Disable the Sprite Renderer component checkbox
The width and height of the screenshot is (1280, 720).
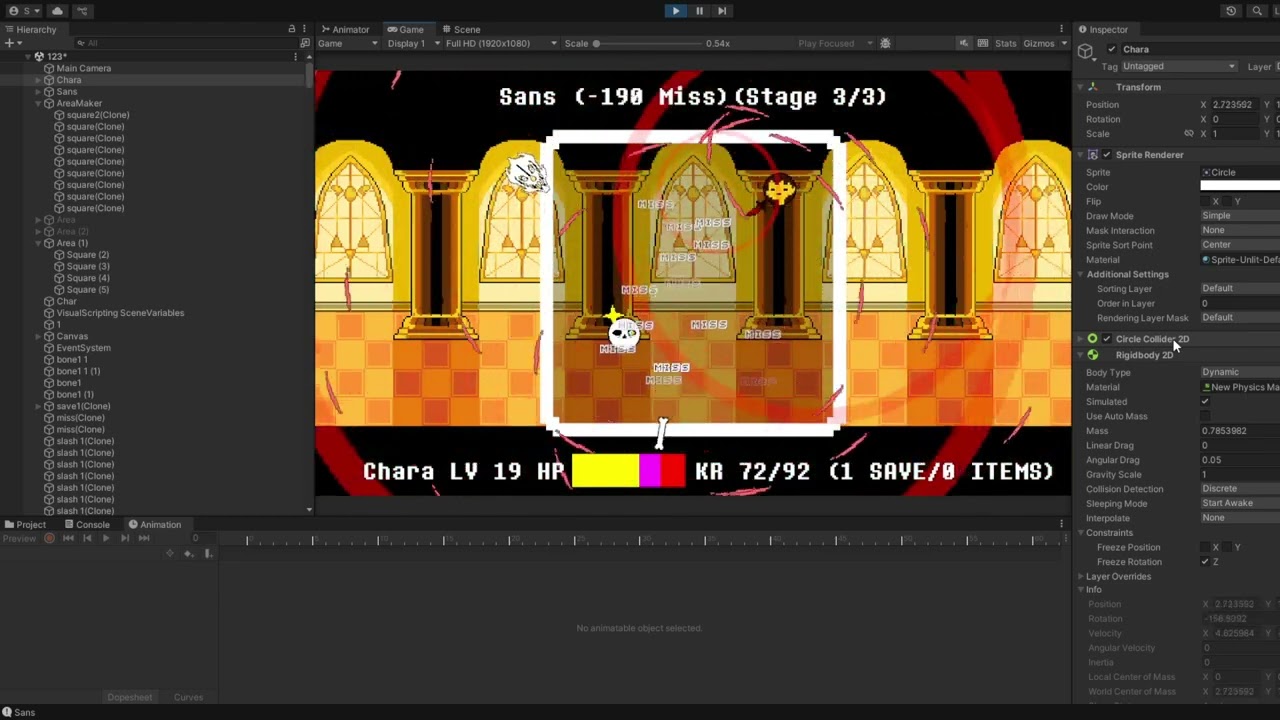click(1106, 155)
